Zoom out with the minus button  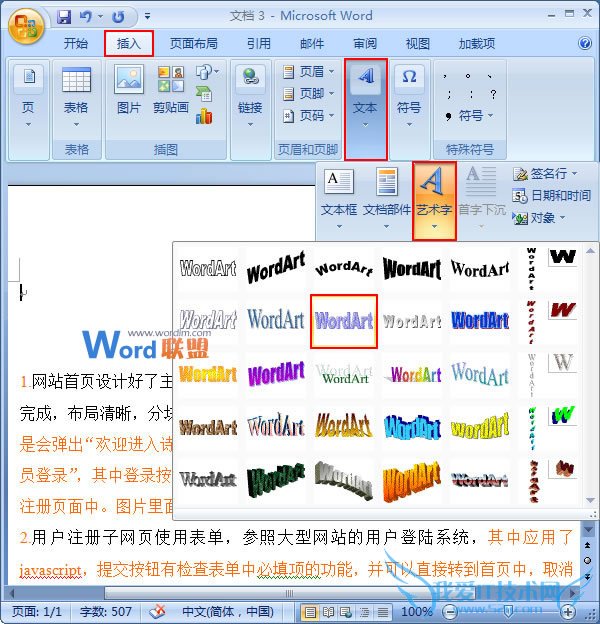[450, 612]
